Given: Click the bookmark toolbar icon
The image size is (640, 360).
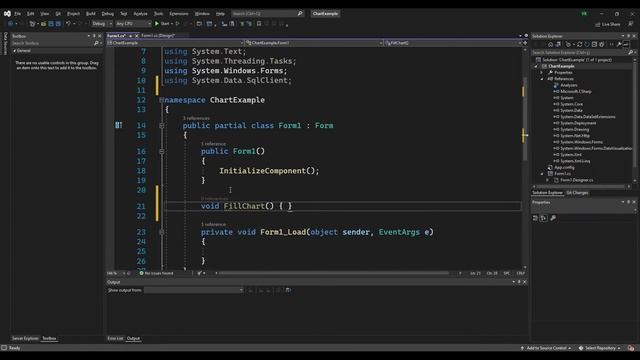Looking at the screenshot, I should 259,24.
